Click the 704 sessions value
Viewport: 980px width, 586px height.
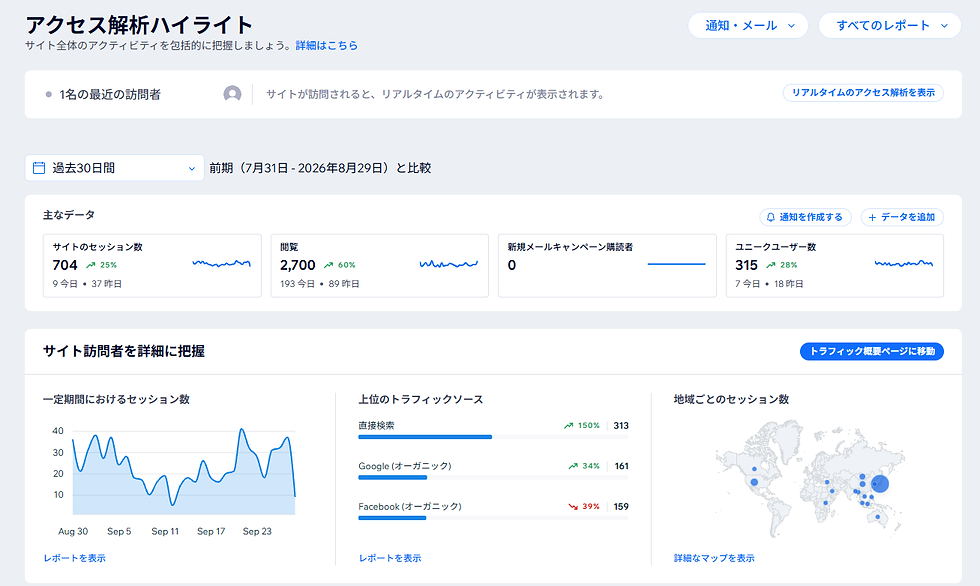pyautogui.click(x=65, y=265)
